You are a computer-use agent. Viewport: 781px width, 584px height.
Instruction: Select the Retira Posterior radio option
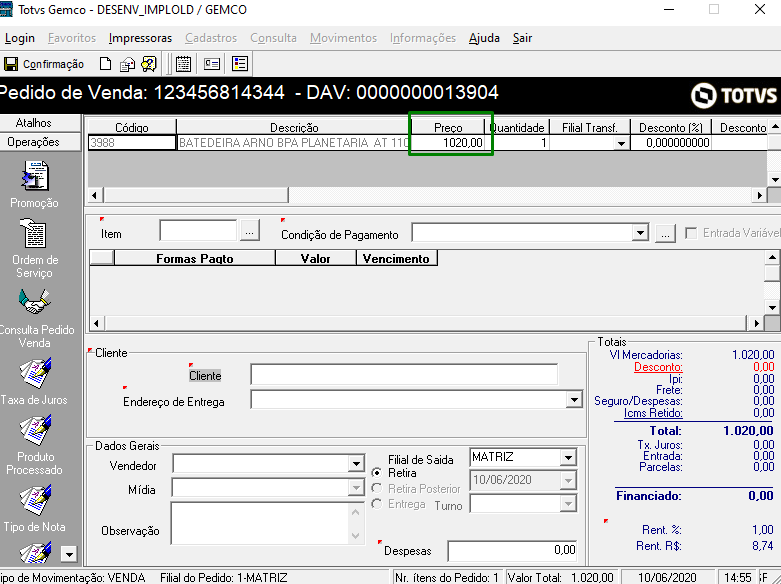pyautogui.click(x=377, y=488)
